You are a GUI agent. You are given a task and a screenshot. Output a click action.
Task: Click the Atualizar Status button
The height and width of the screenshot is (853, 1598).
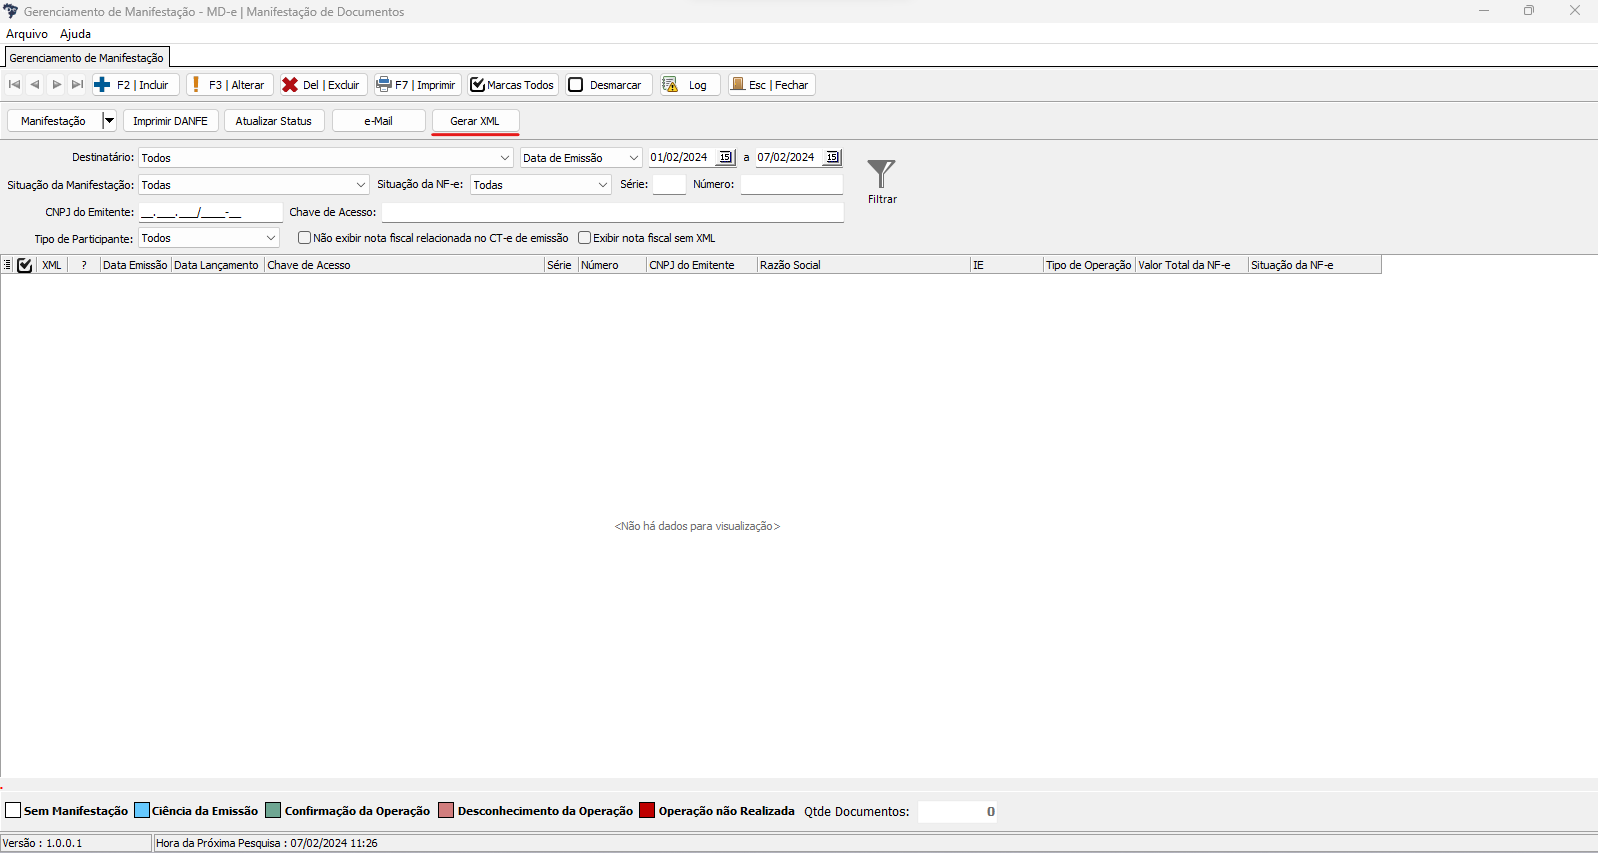[x=273, y=121]
